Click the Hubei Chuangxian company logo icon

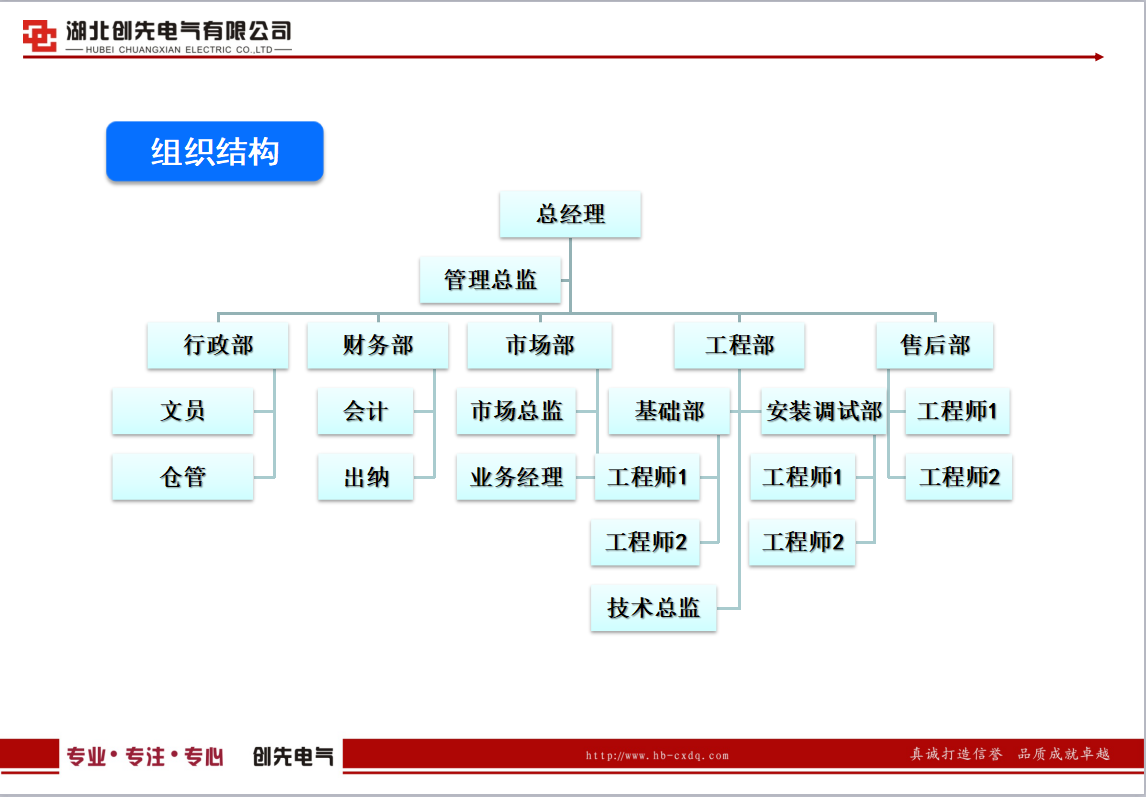pos(40,36)
